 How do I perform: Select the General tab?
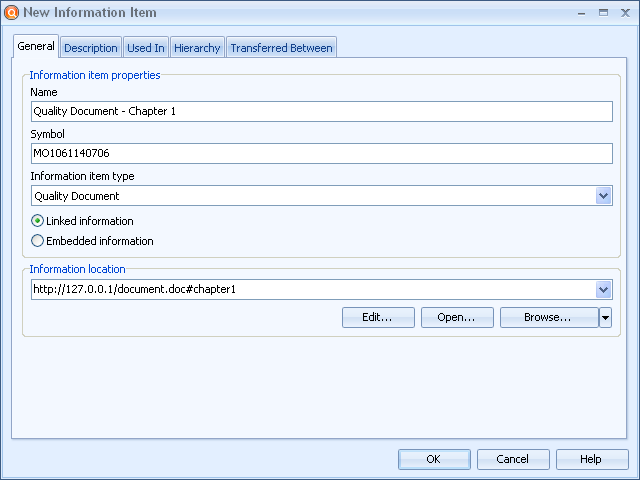[36, 47]
